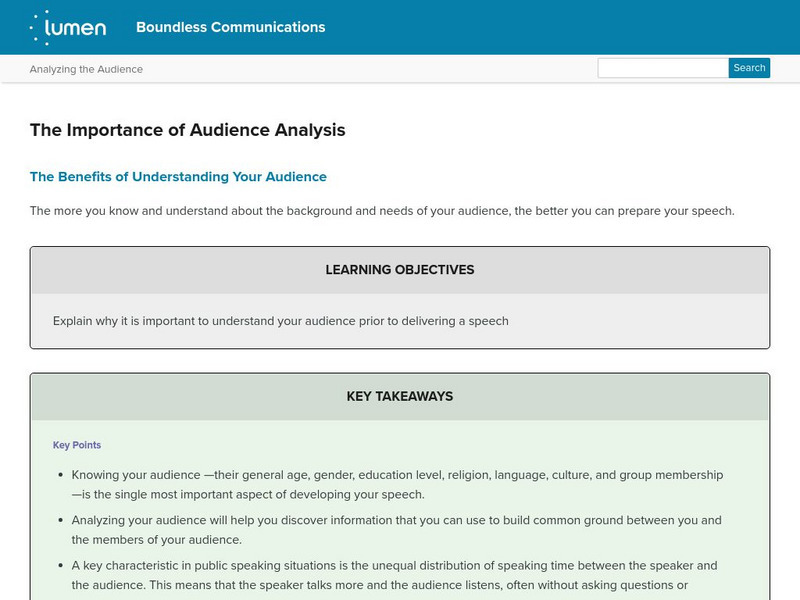
Task: Click the purple Key Points label
Action: point(77,445)
